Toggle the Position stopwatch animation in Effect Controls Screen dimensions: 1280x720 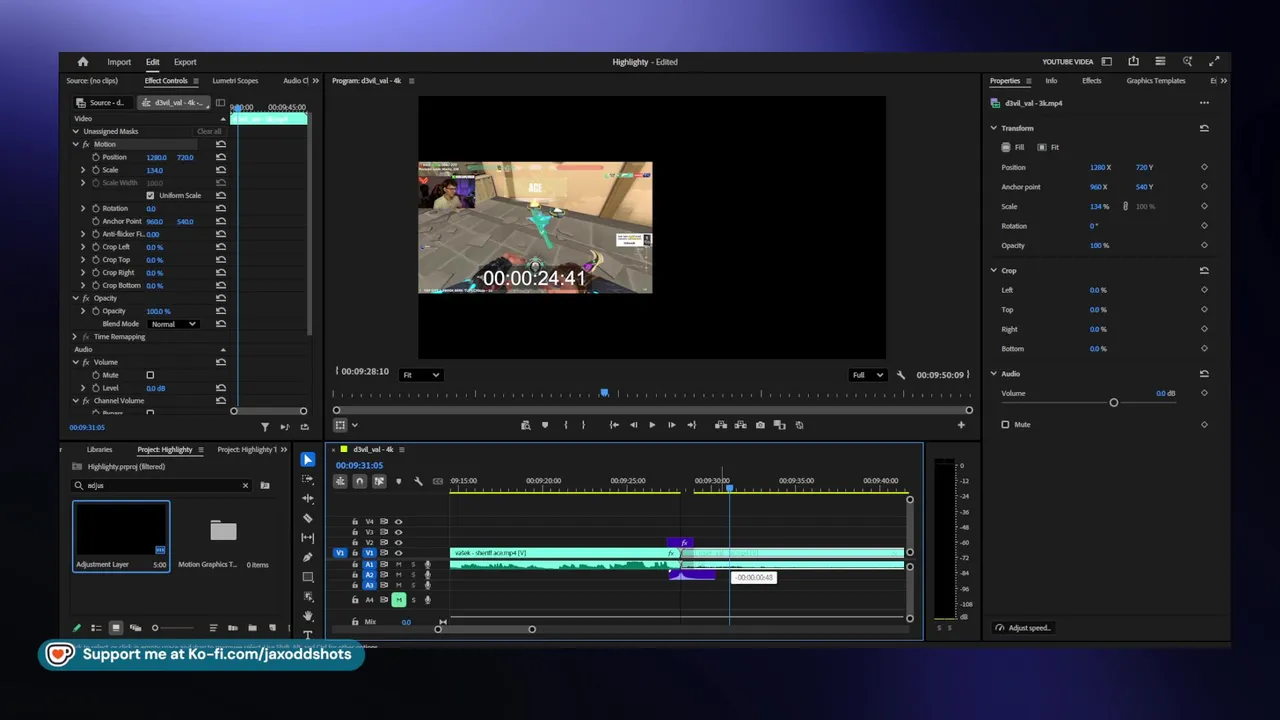[x=96, y=157]
